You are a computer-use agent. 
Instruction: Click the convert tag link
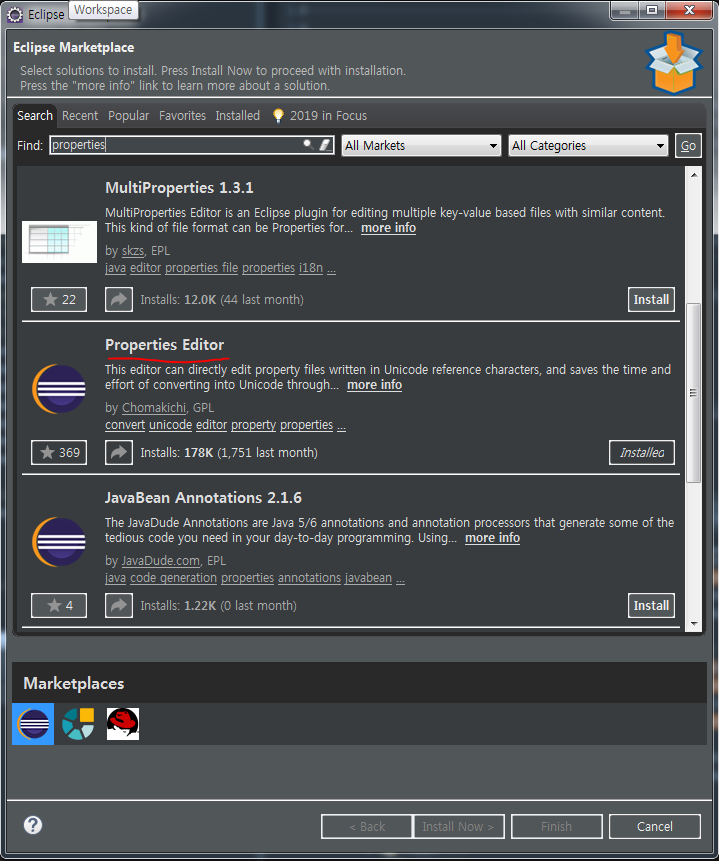pyautogui.click(x=125, y=425)
